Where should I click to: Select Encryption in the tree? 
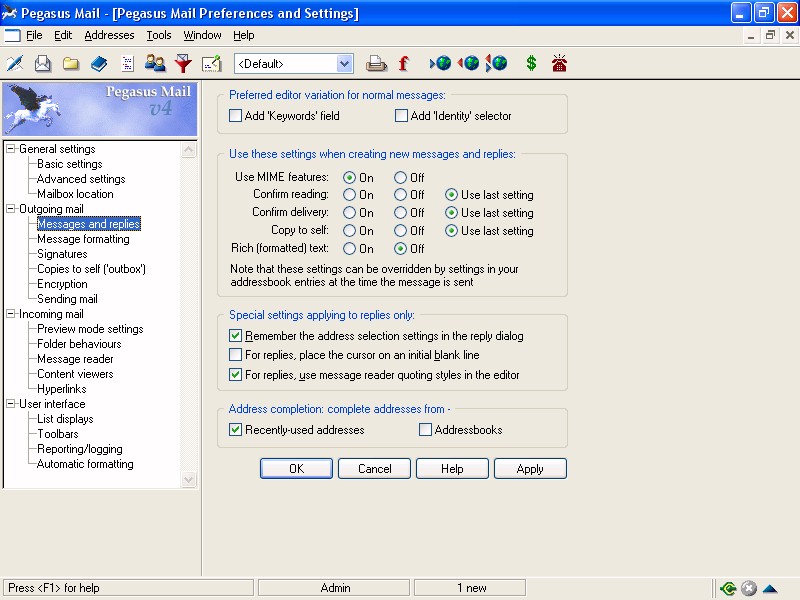click(x=62, y=284)
